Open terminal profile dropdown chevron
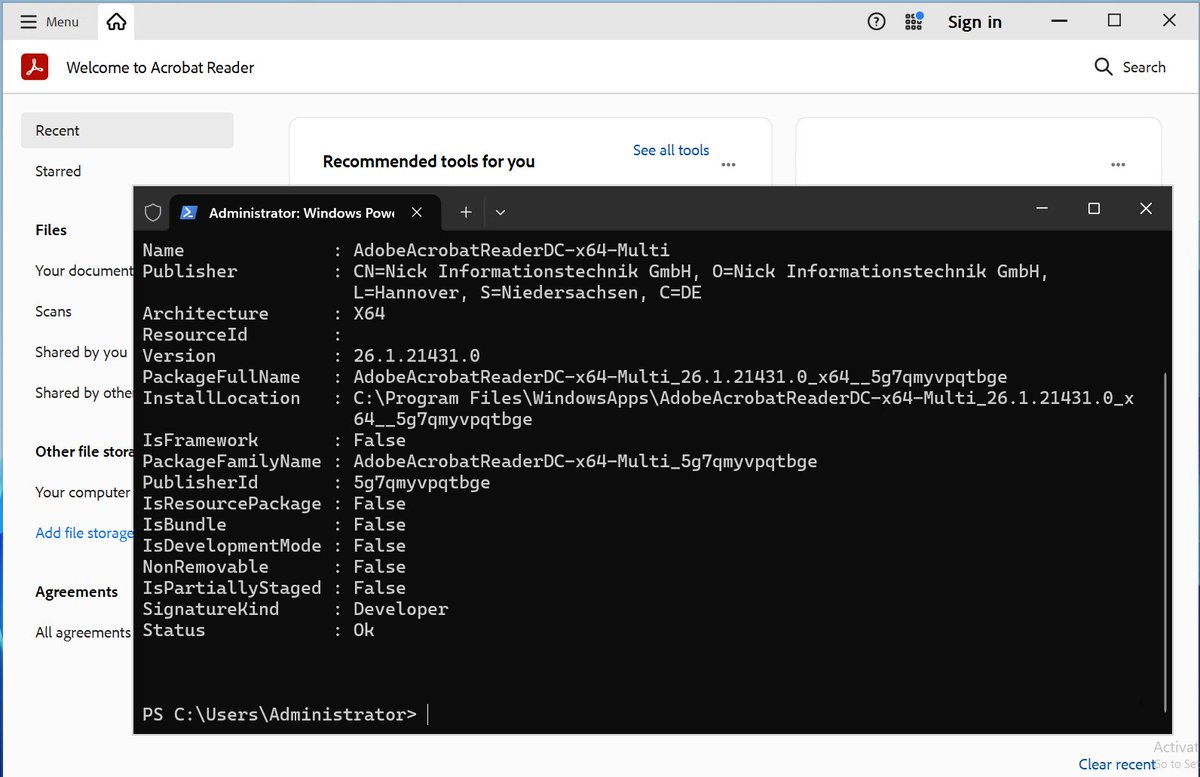Screen dimensions: 1200x777 point(501,212)
